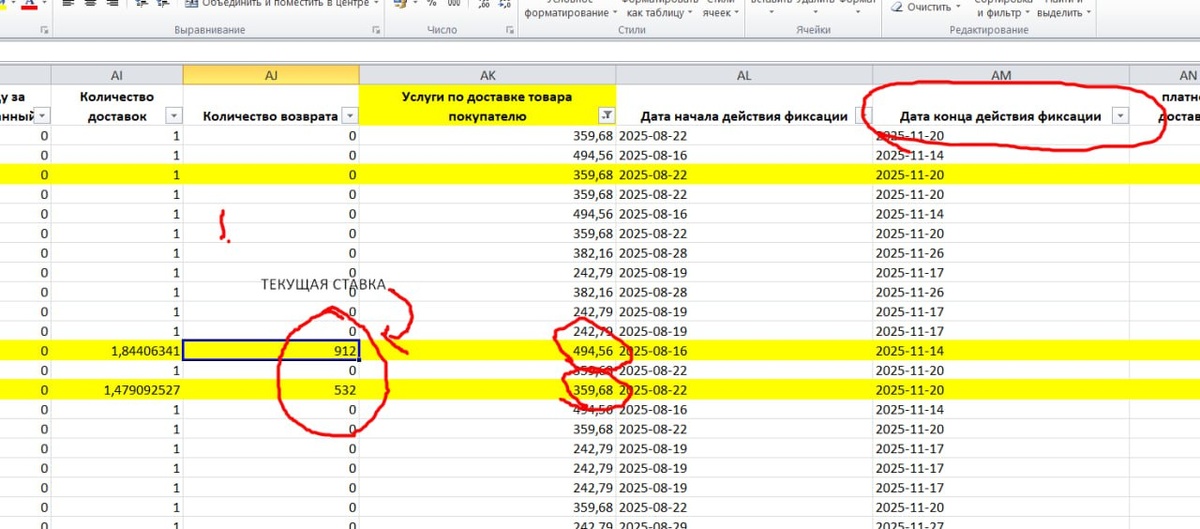The image size is (1200, 529).
Task: Click the 'ТЕКУЩАЯ СТАВКА' text label
Action: click(x=322, y=286)
